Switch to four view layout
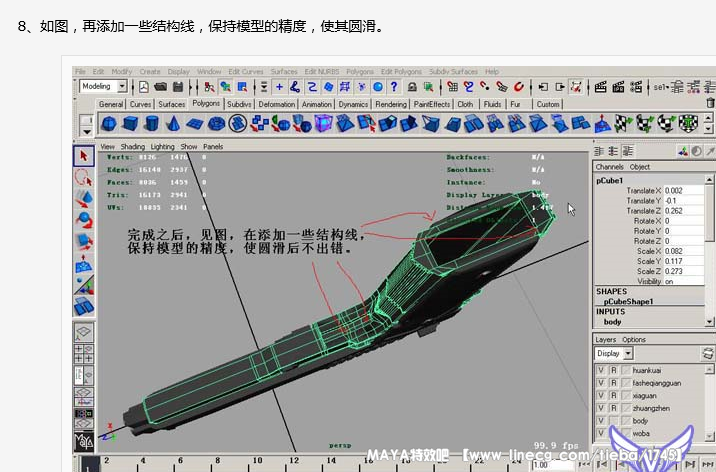The image size is (716, 472). tap(84, 354)
